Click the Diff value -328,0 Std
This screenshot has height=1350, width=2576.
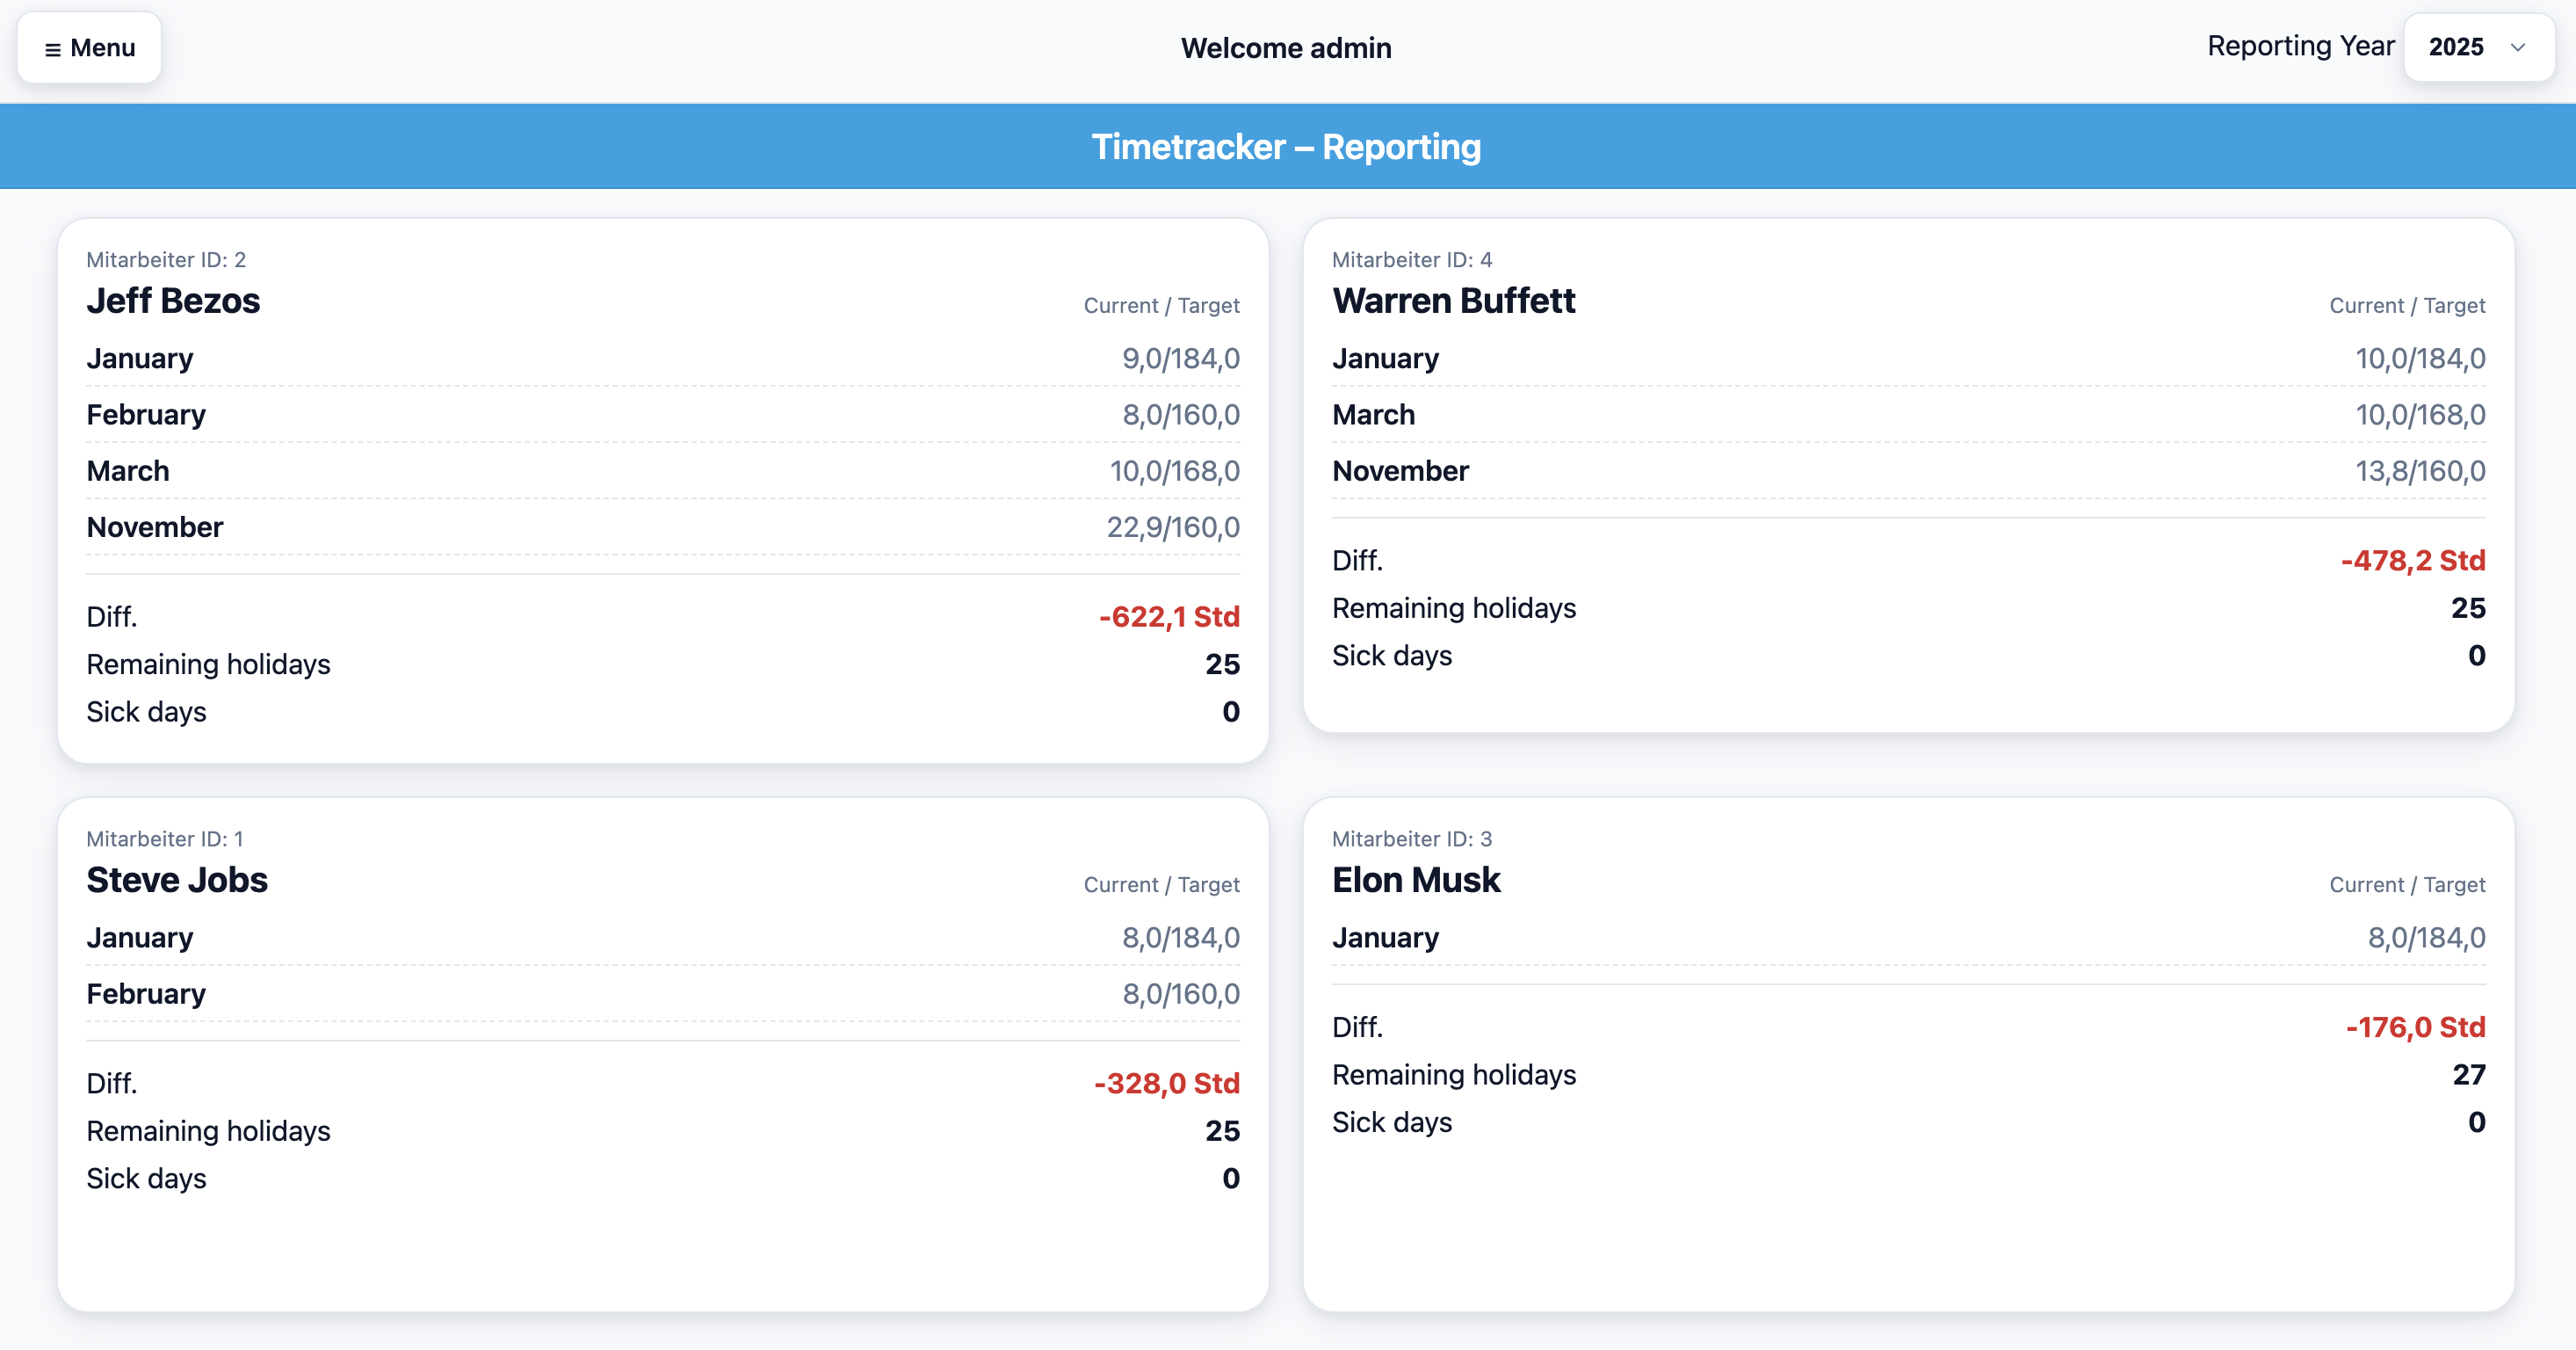[x=1167, y=1084]
